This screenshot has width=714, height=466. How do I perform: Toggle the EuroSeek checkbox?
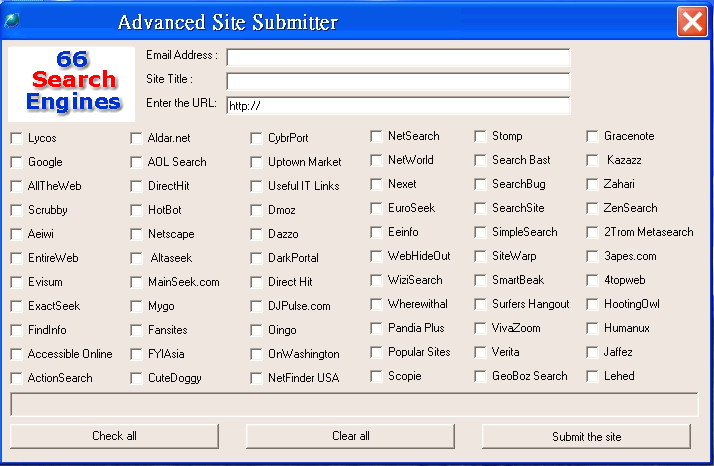click(376, 208)
